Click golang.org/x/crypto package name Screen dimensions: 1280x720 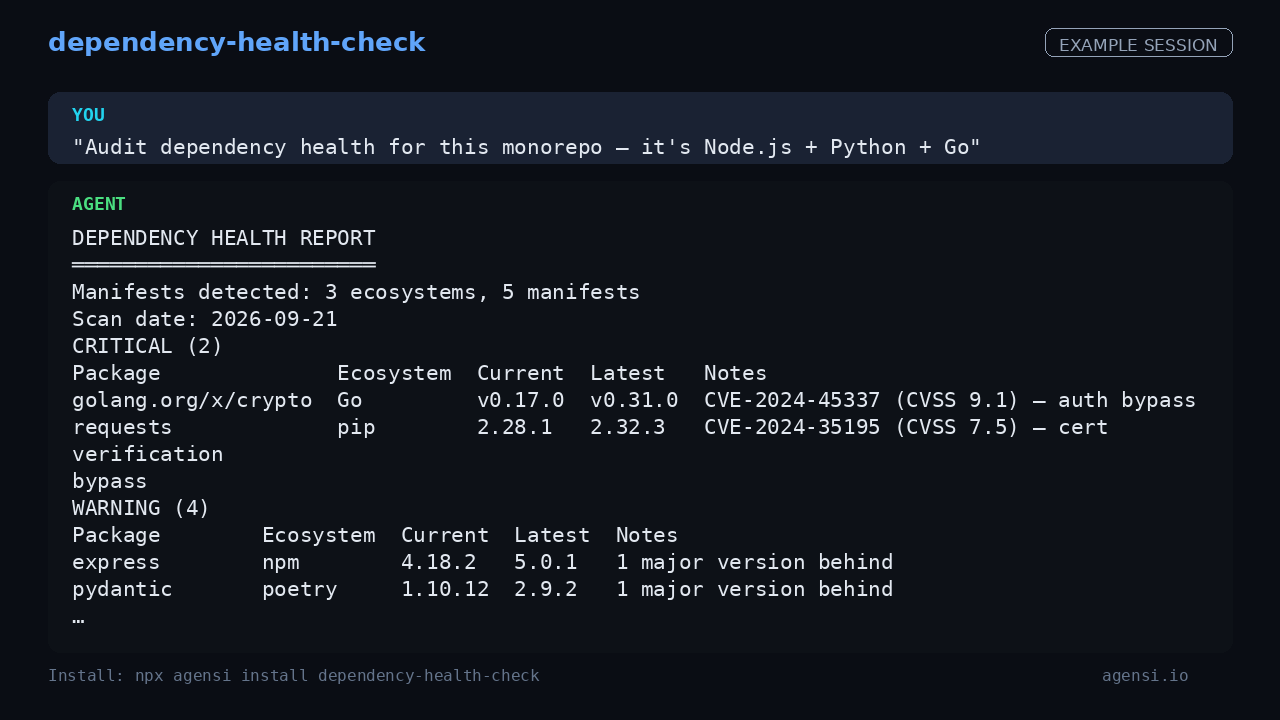[192, 400]
